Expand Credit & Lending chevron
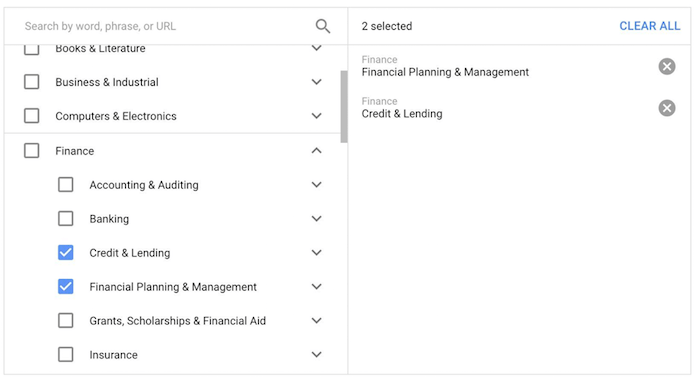 317,253
